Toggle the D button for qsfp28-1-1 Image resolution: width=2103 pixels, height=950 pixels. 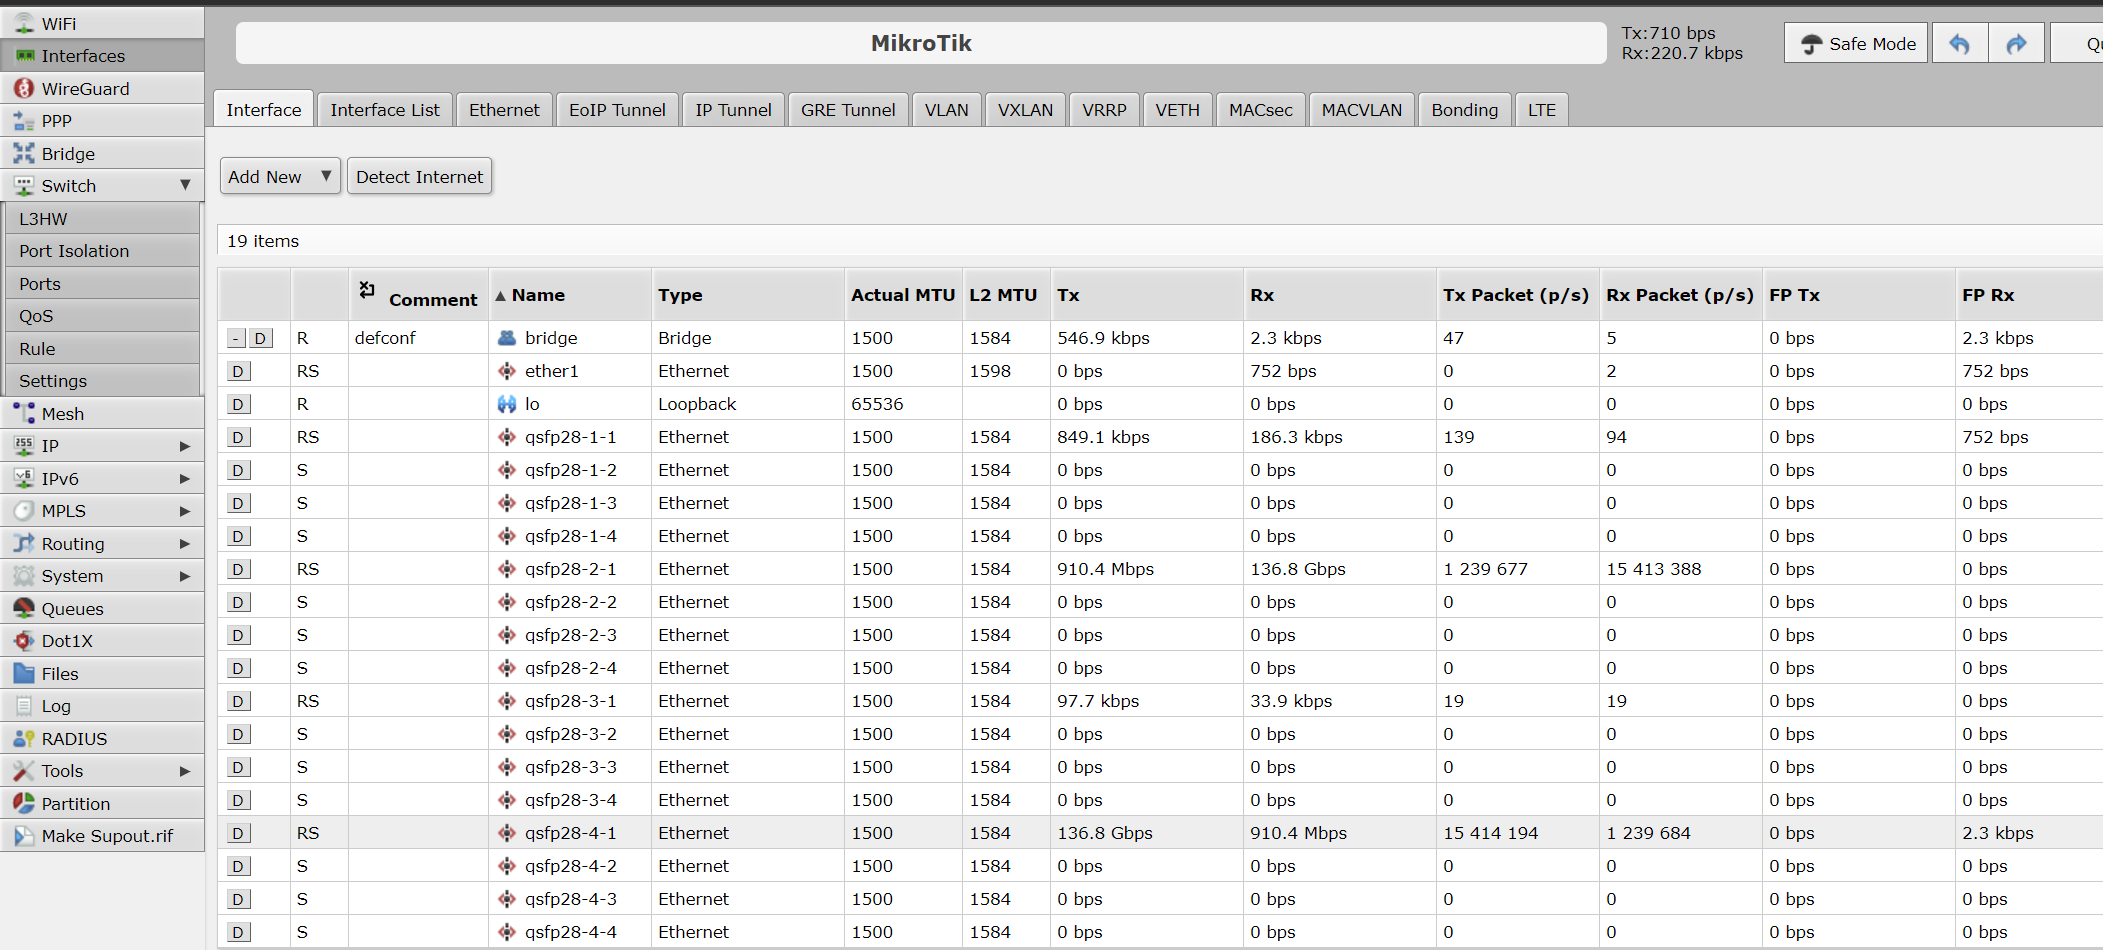[238, 437]
